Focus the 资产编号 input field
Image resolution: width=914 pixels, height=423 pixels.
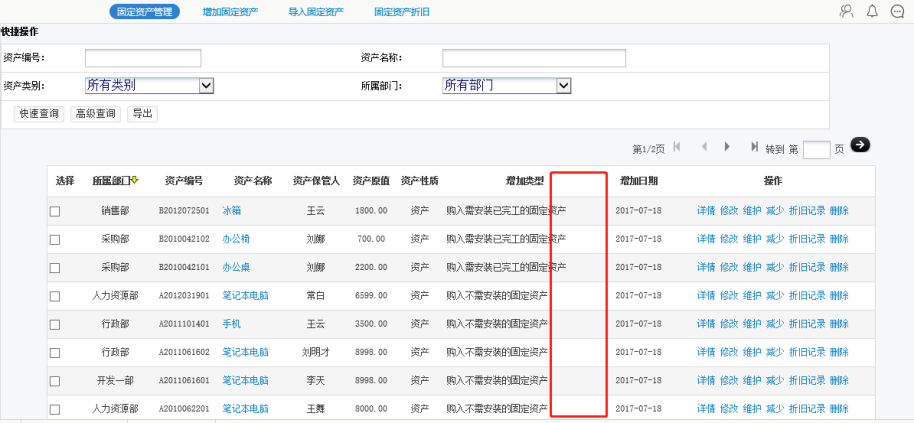point(143,58)
